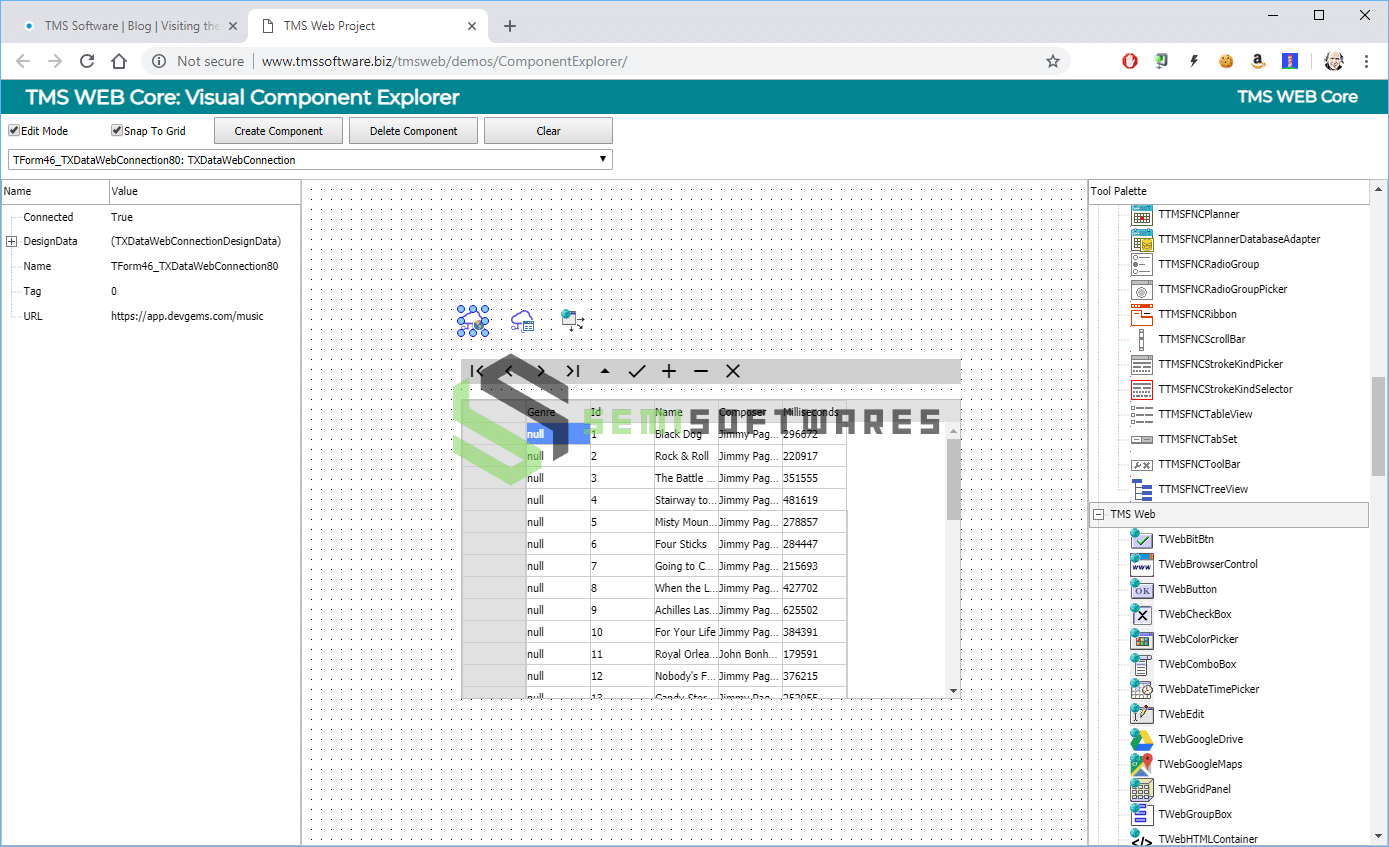Pick the TTMSFNCRadioGroupPicker icon
The image size is (1389, 847).
click(x=1141, y=290)
